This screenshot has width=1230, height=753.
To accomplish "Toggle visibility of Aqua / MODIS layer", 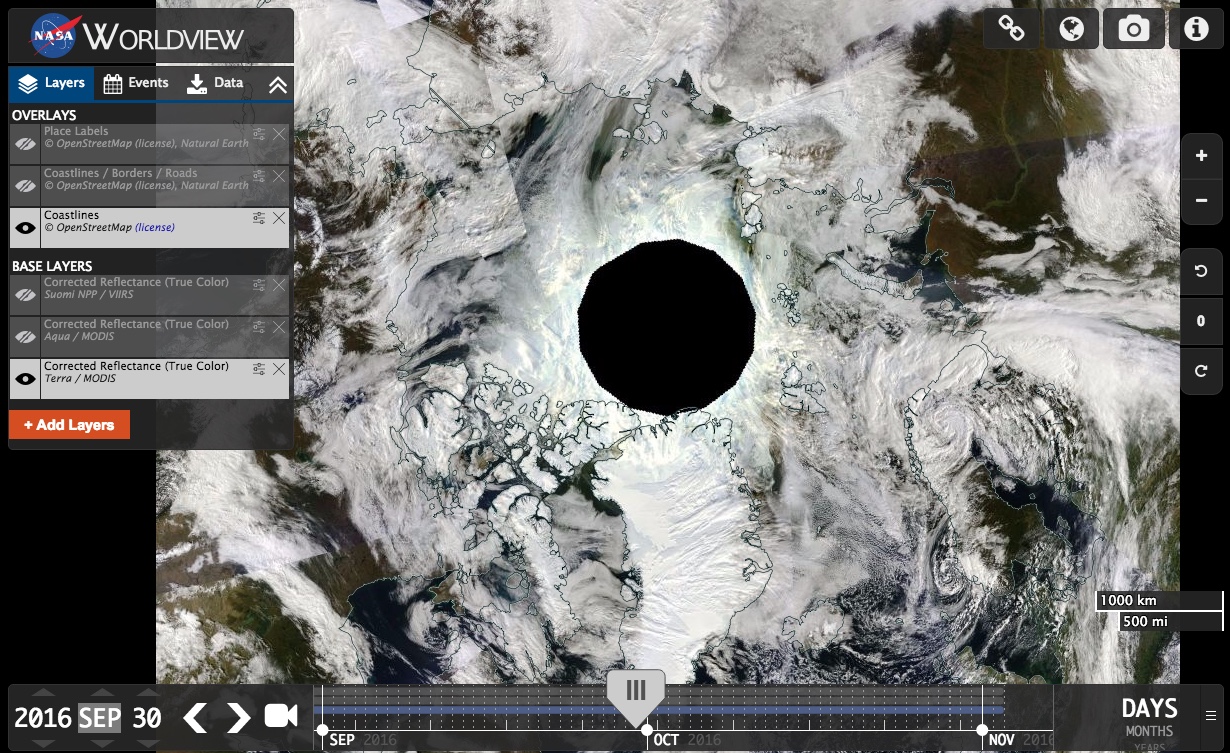I will coord(25,337).
